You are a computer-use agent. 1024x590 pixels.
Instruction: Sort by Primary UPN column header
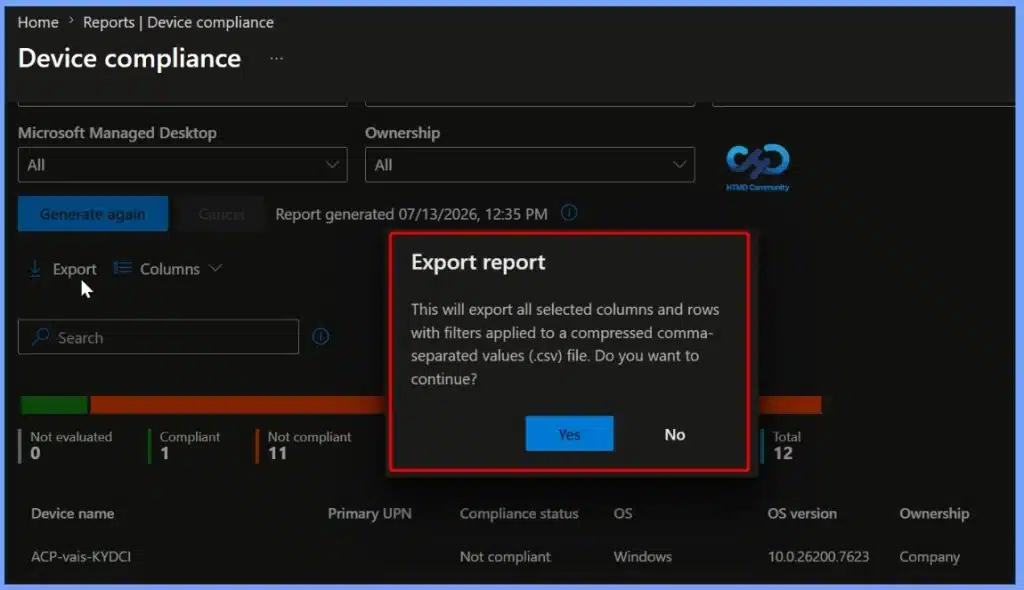(x=370, y=514)
